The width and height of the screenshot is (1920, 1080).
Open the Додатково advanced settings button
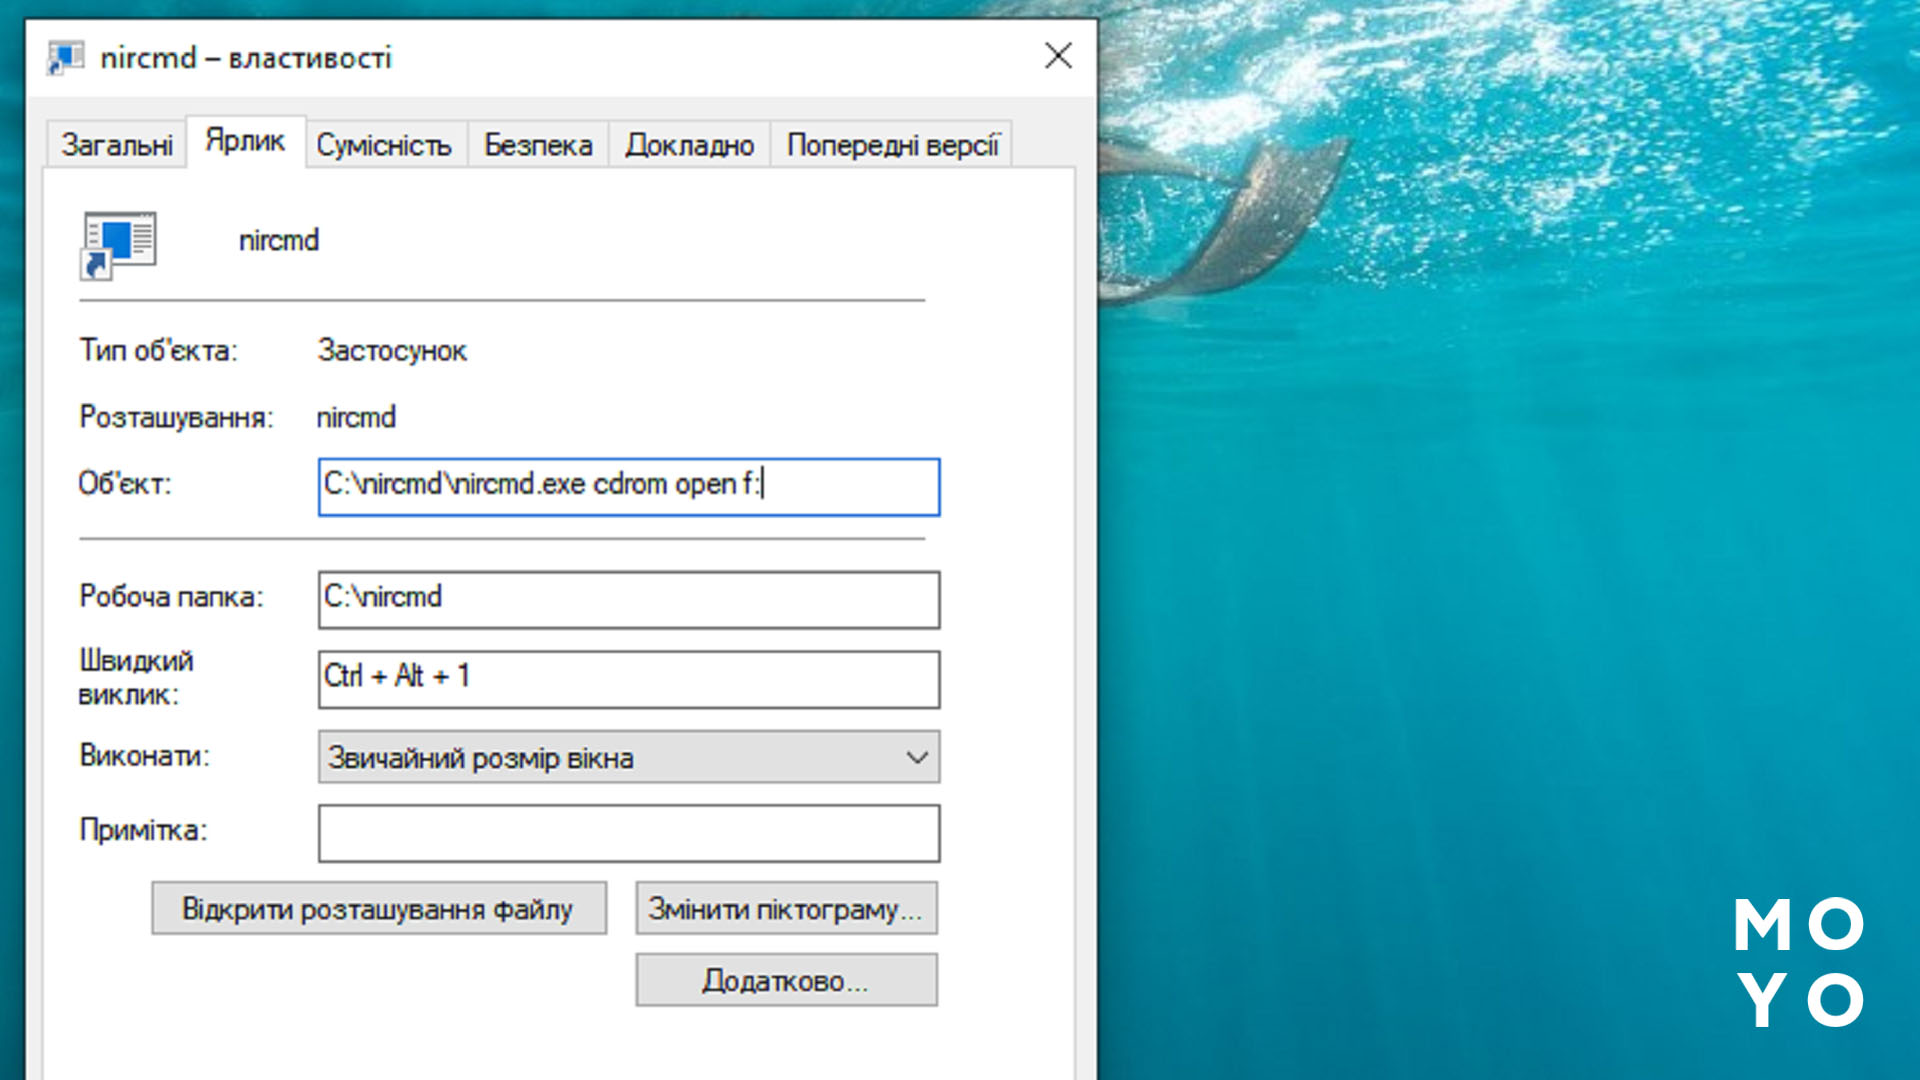coord(787,980)
